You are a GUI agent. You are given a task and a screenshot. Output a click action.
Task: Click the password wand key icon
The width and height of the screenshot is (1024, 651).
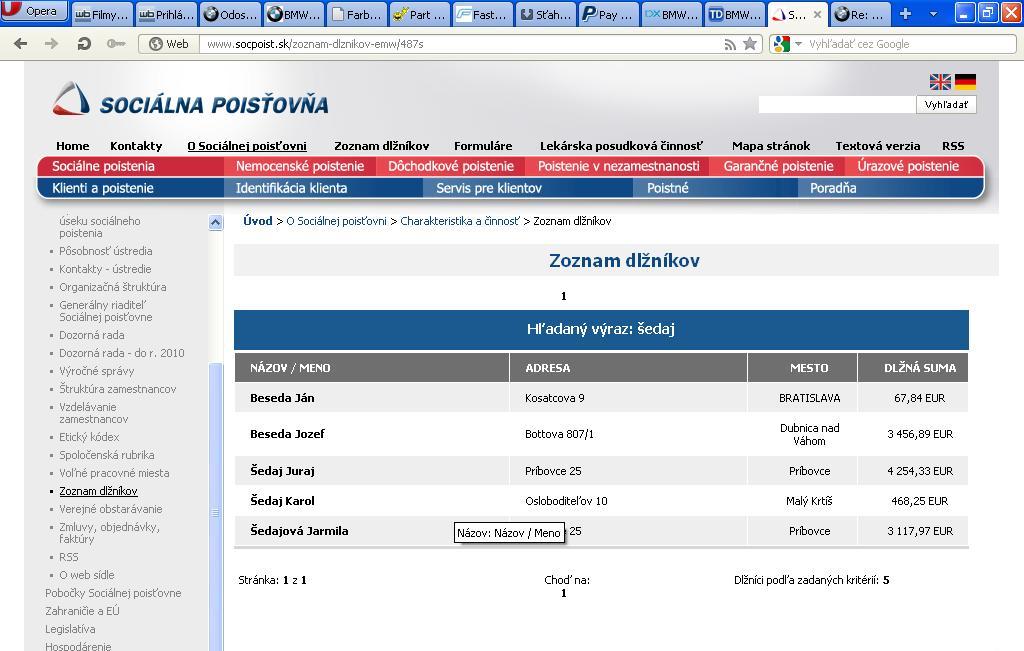point(116,44)
